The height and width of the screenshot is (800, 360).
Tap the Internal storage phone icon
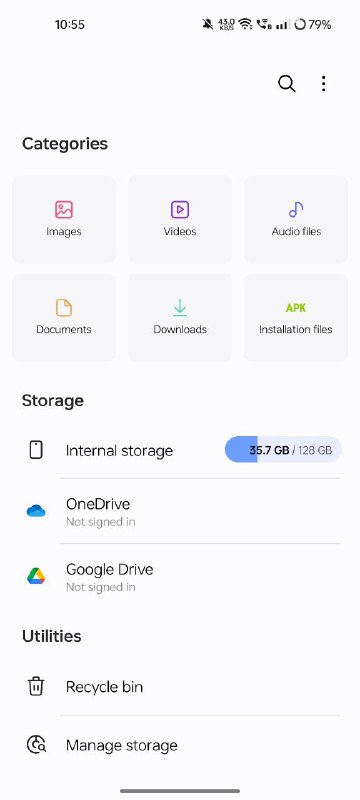pyautogui.click(x=36, y=450)
